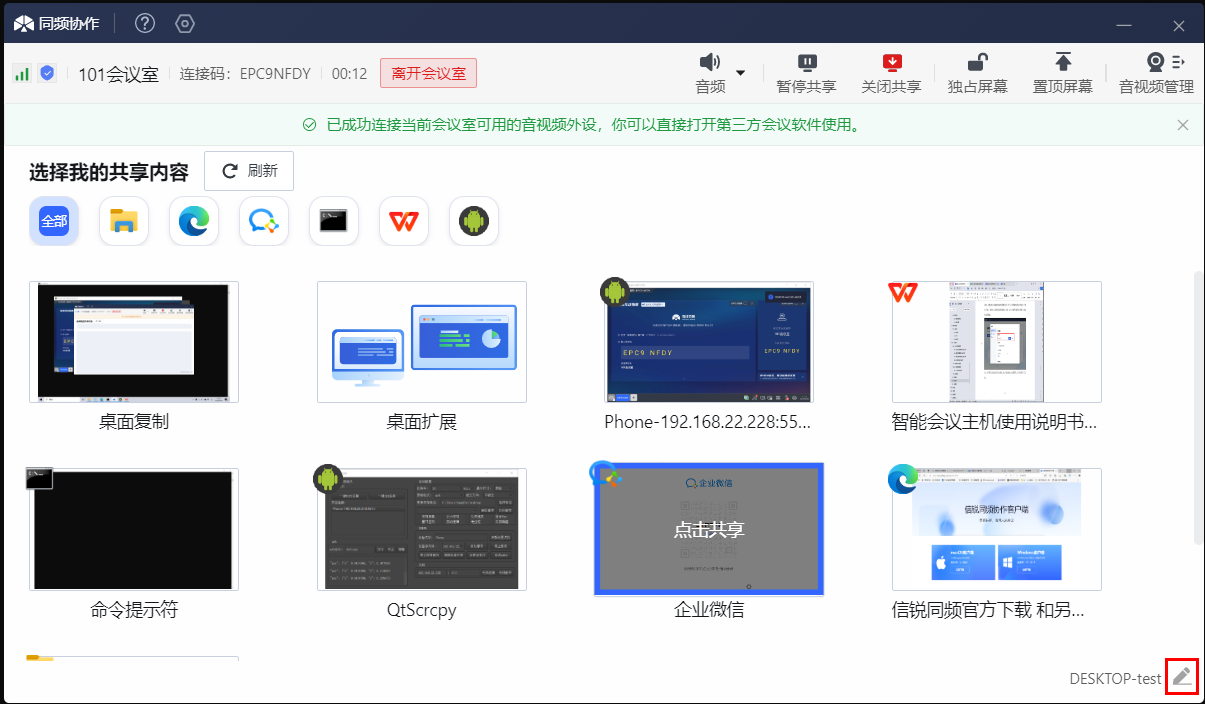Image resolution: width=1205 pixels, height=704 pixels.
Task: Filter by 企业微信 chat icon
Action: [x=264, y=221]
